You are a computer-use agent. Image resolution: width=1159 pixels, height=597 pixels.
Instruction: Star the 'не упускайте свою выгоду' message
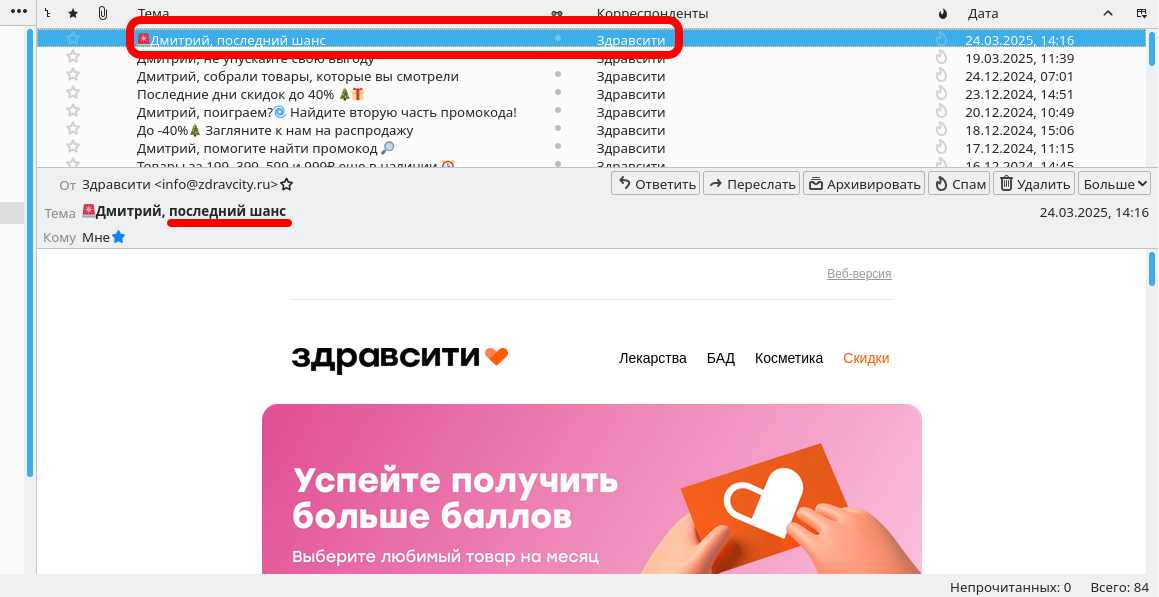coord(72,57)
